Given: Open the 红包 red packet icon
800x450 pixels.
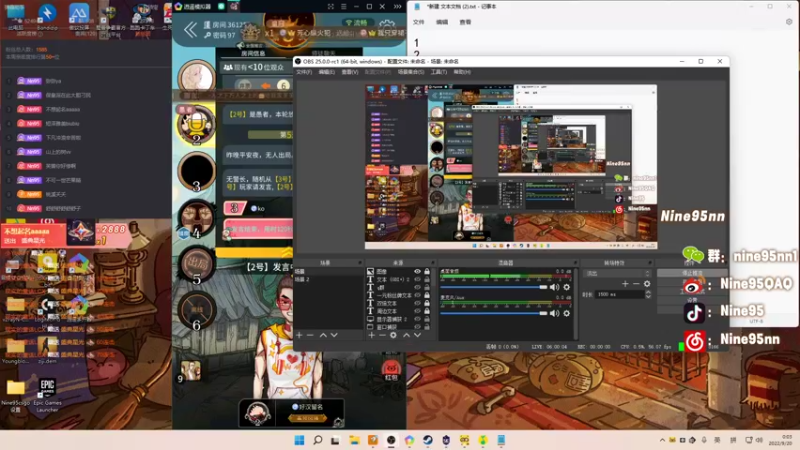Looking at the screenshot, I should [391, 370].
